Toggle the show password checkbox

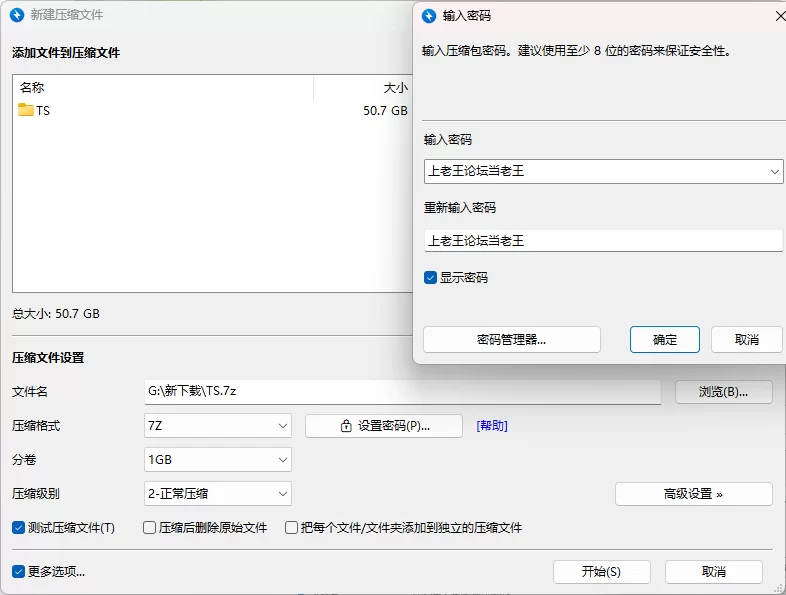(x=430, y=278)
